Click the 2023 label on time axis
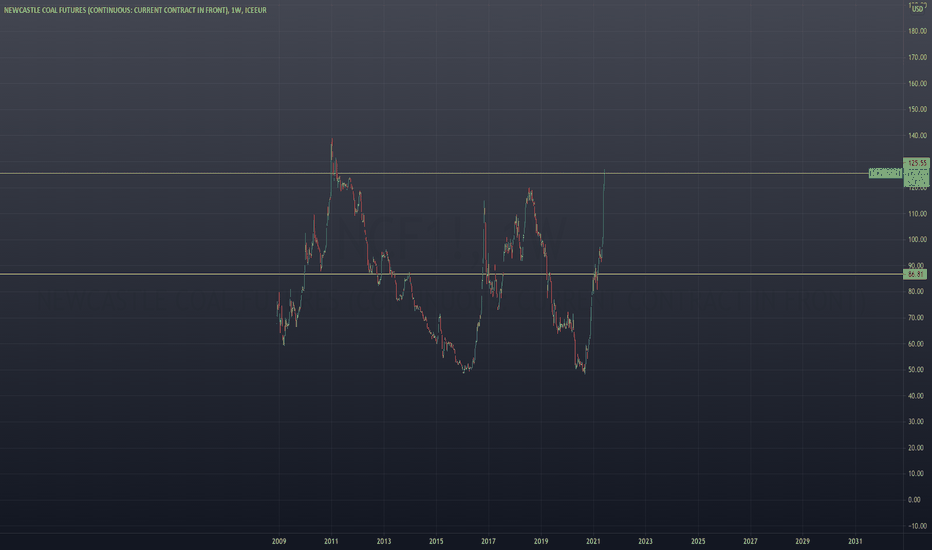The width and height of the screenshot is (932, 550). point(645,541)
